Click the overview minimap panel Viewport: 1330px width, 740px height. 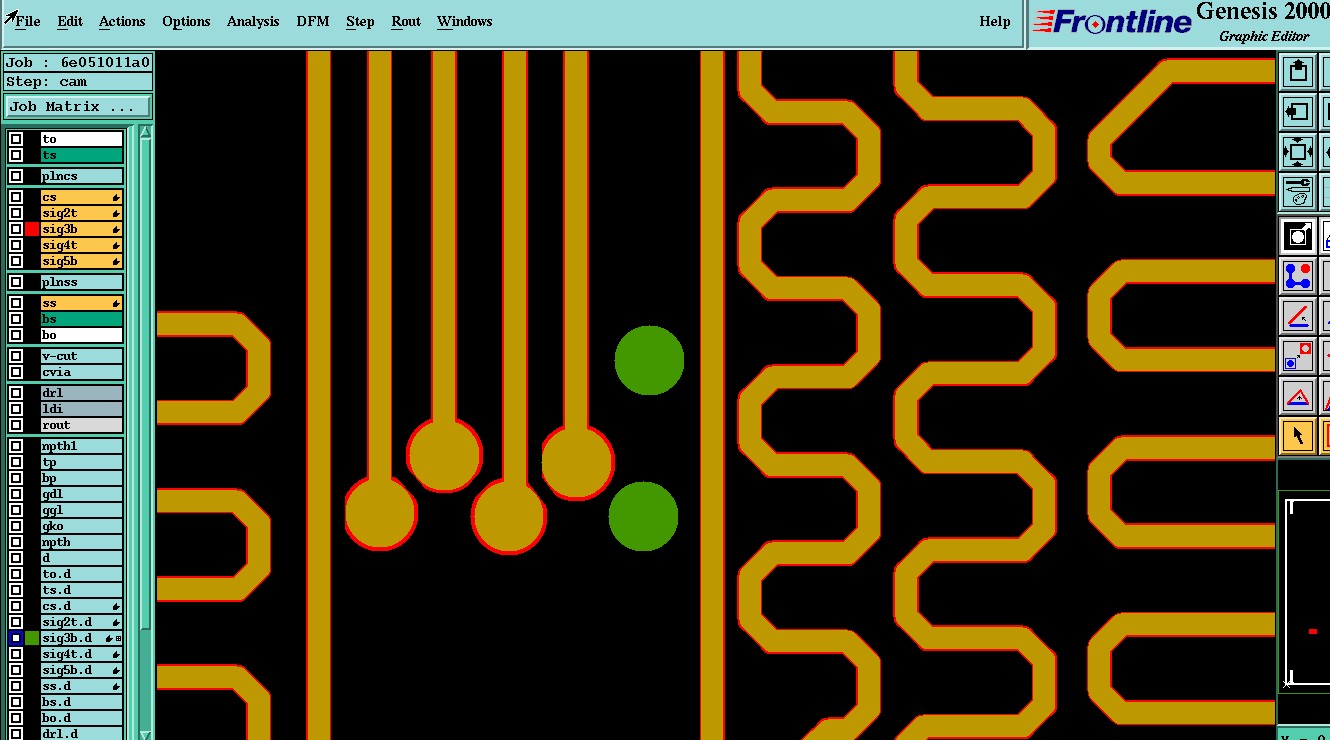tap(1305, 591)
